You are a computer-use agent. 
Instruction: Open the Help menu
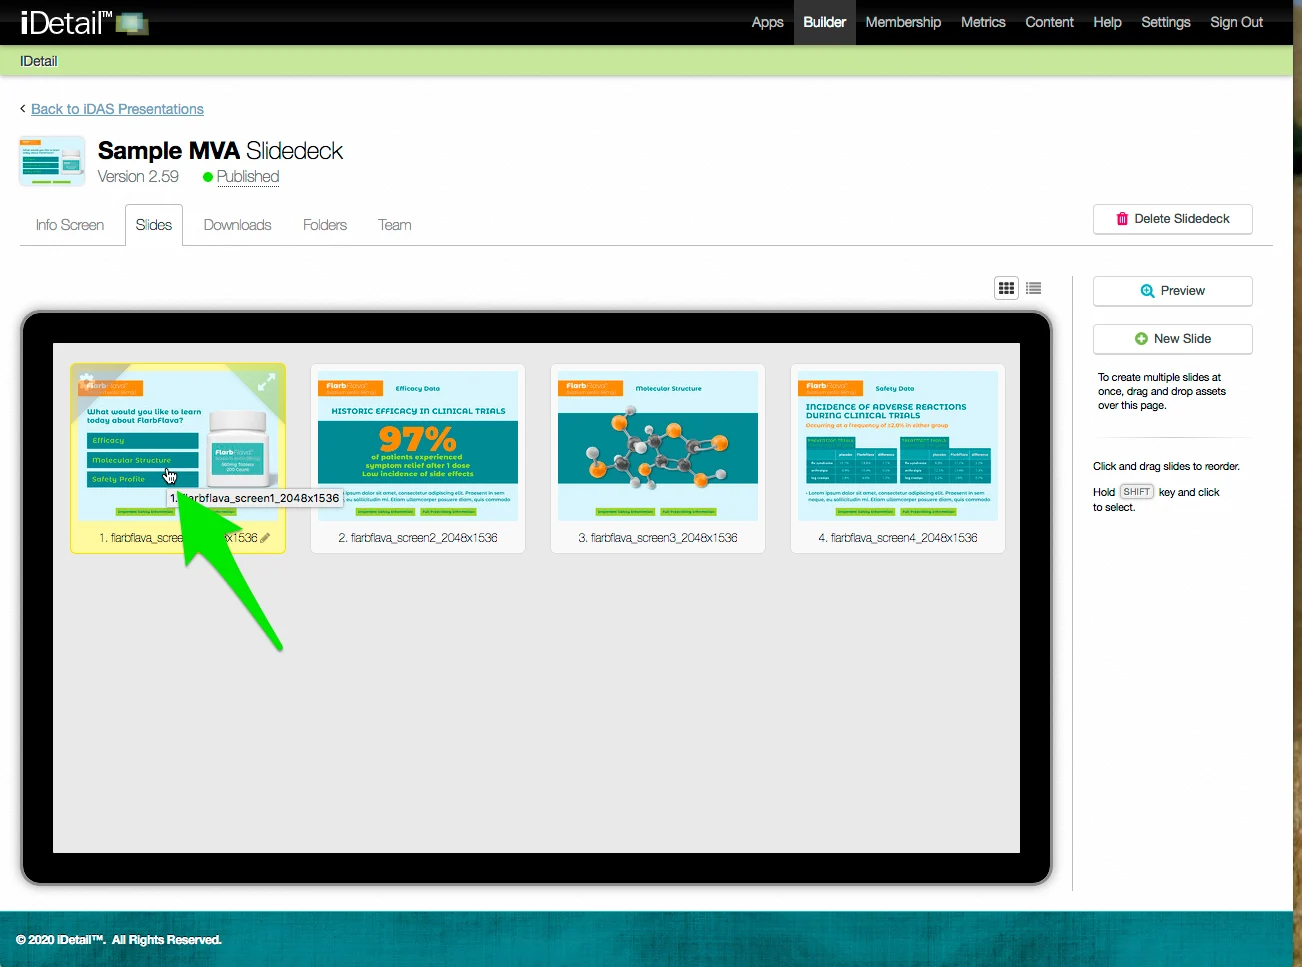1107,22
